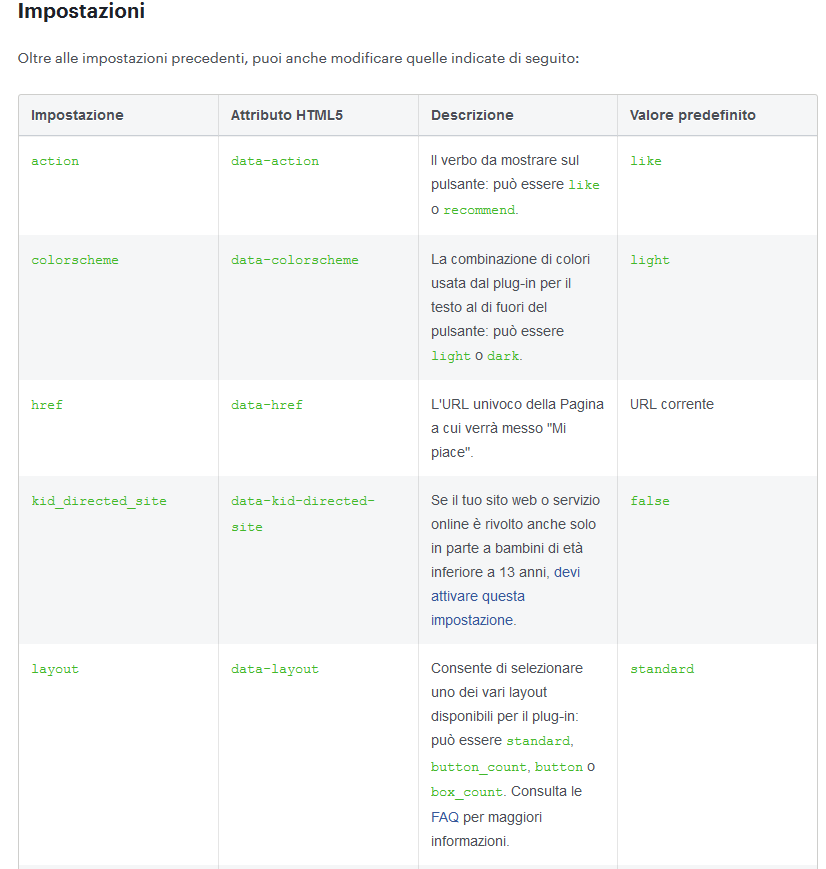Click the Impostazioni heading

pos(81,11)
